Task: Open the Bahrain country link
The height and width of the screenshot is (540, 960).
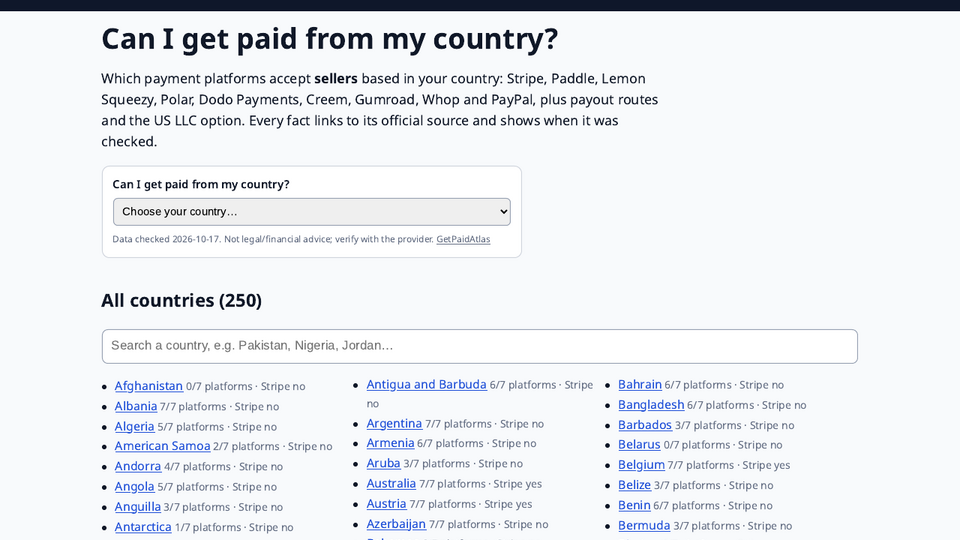Action: pyautogui.click(x=640, y=384)
